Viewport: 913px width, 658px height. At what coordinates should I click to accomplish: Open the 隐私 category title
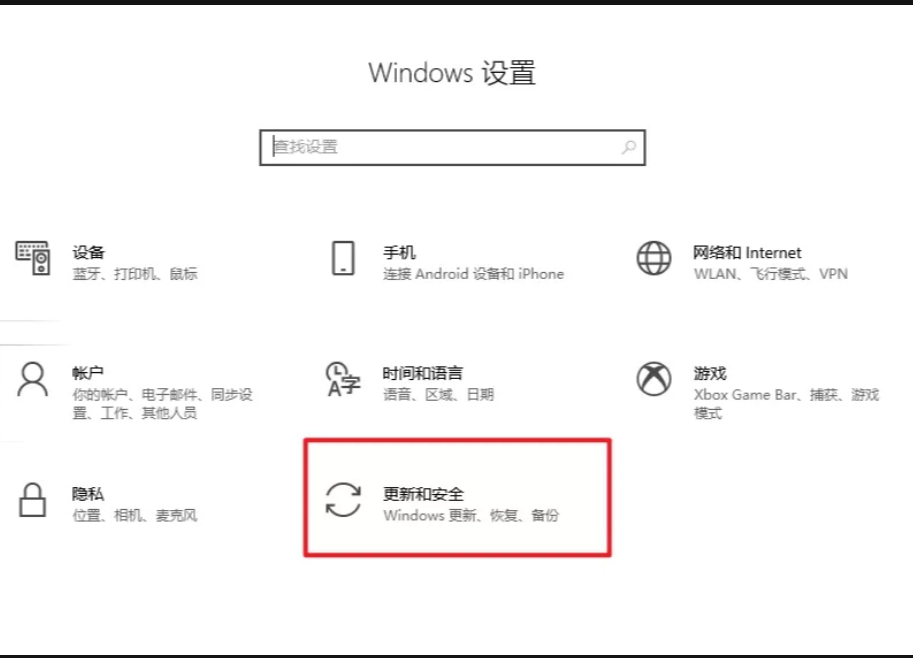pos(88,494)
